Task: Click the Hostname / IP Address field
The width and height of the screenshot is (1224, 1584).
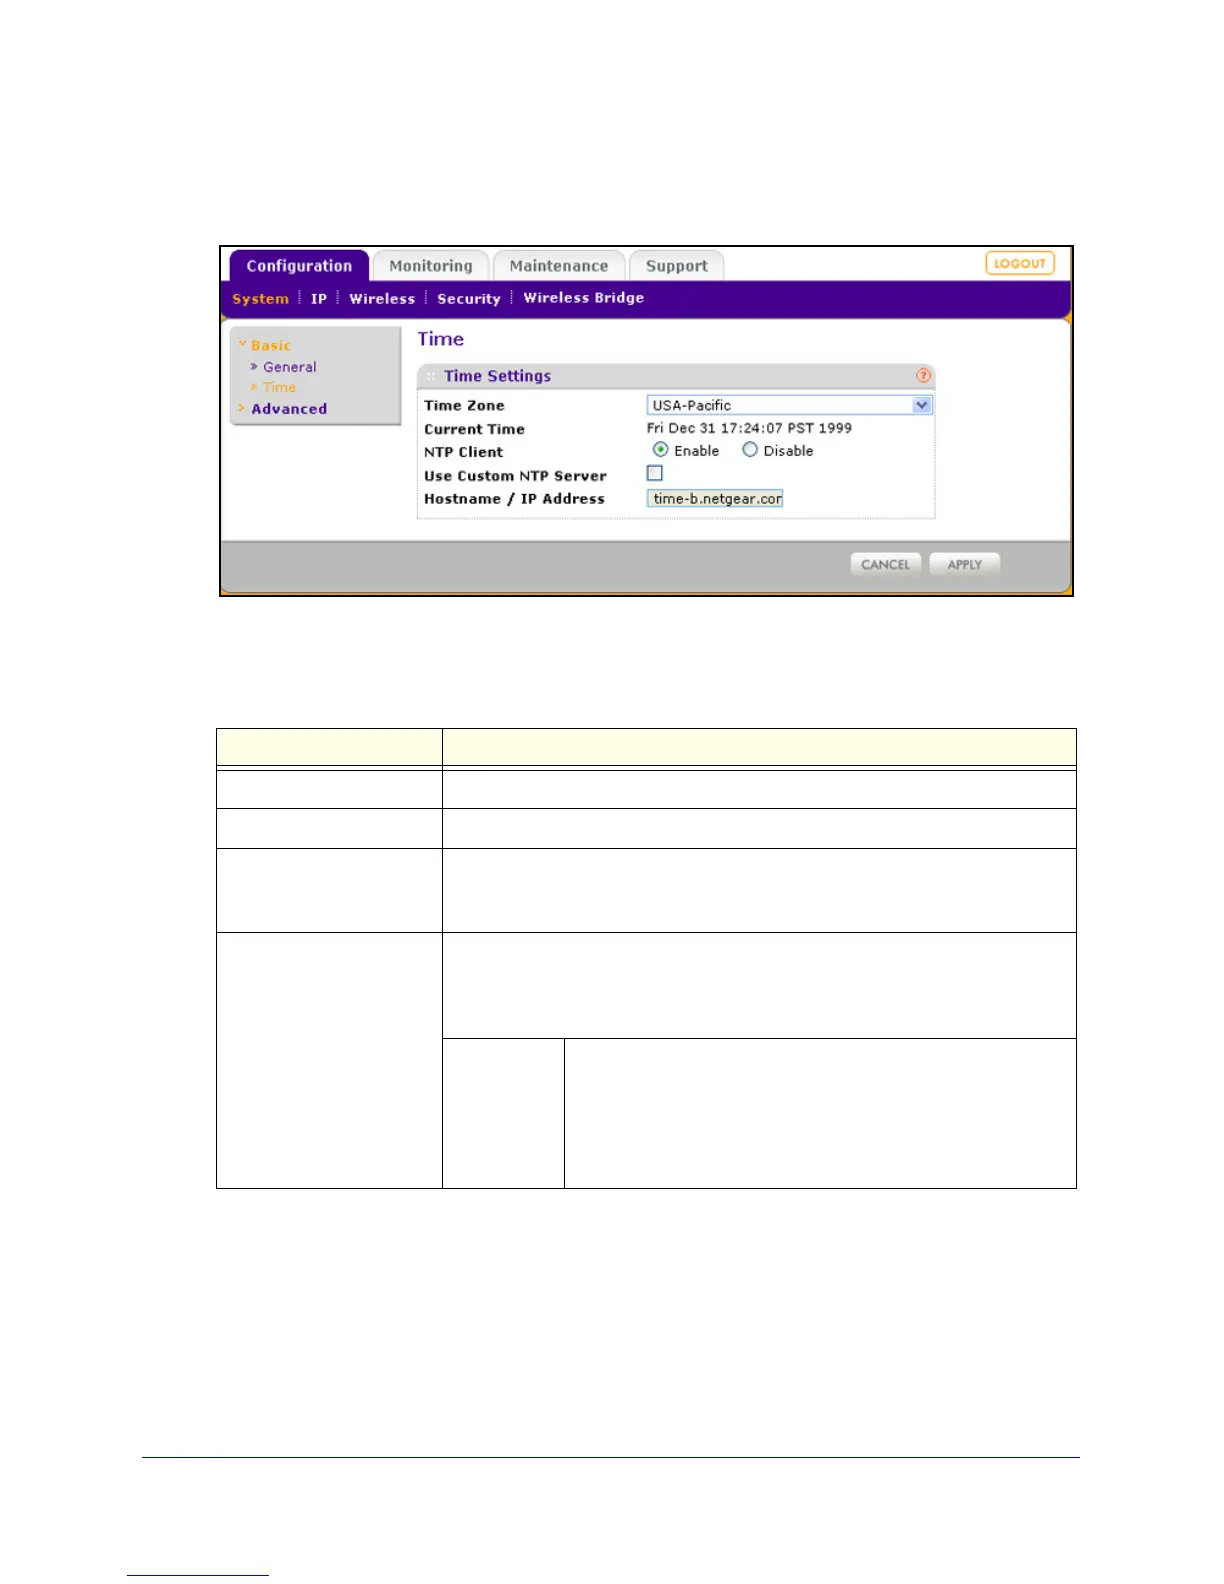Action: [x=715, y=498]
